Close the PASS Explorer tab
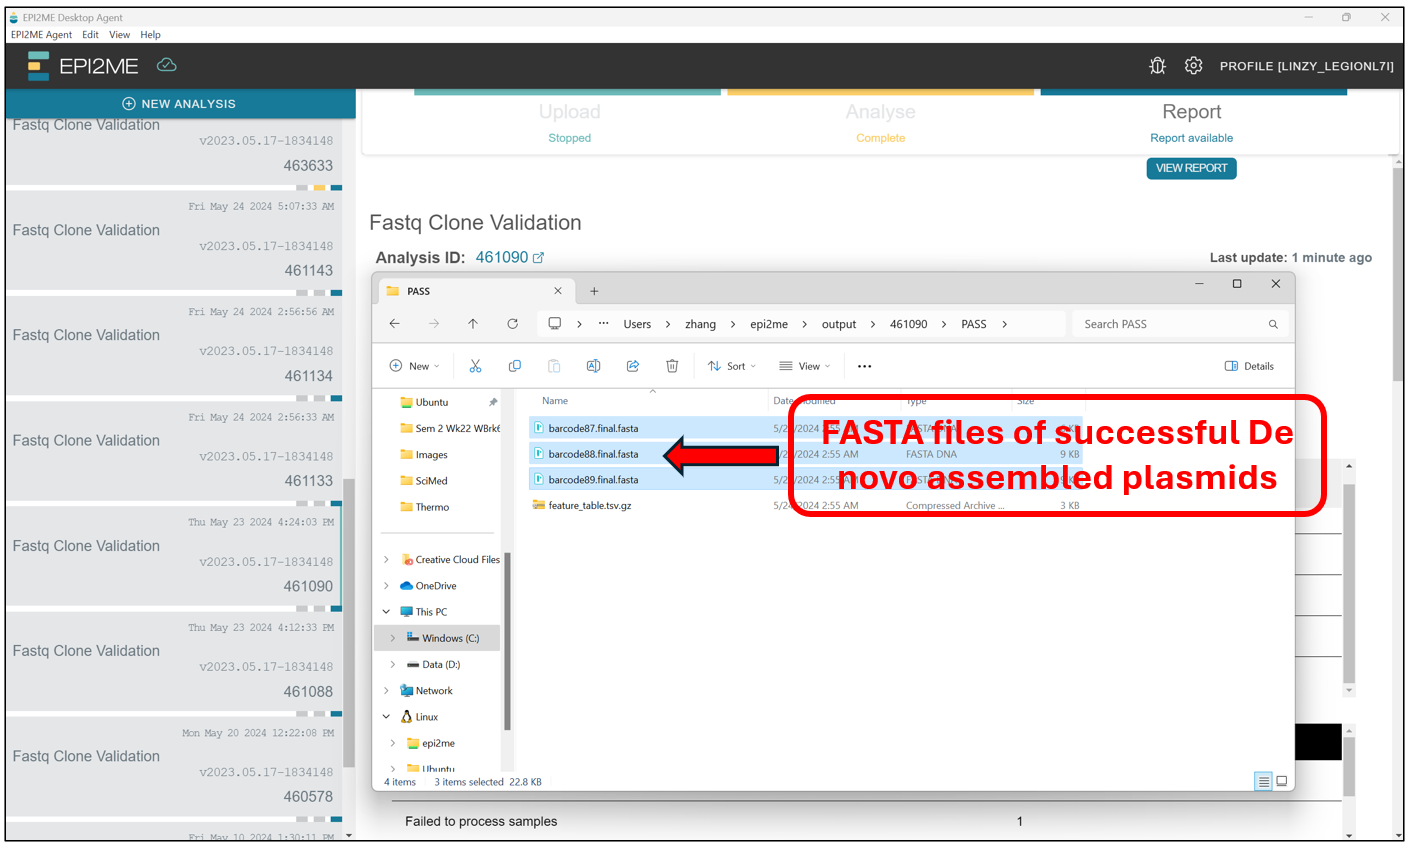The height and width of the screenshot is (844, 1407). click(x=558, y=291)
